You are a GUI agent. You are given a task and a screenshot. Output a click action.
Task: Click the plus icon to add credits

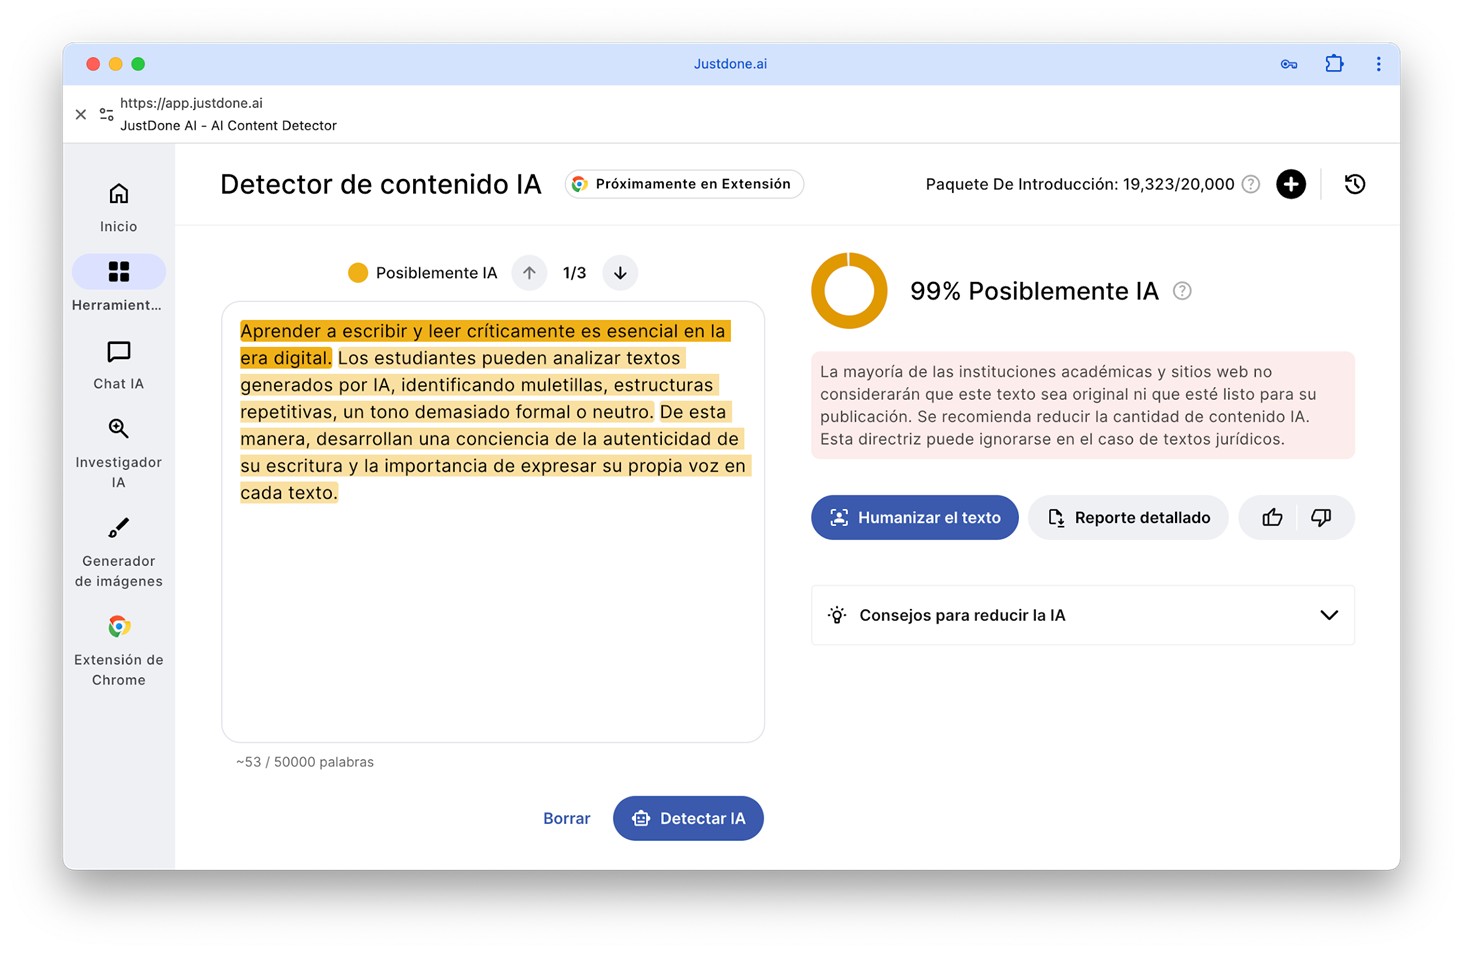(1291, 184)
